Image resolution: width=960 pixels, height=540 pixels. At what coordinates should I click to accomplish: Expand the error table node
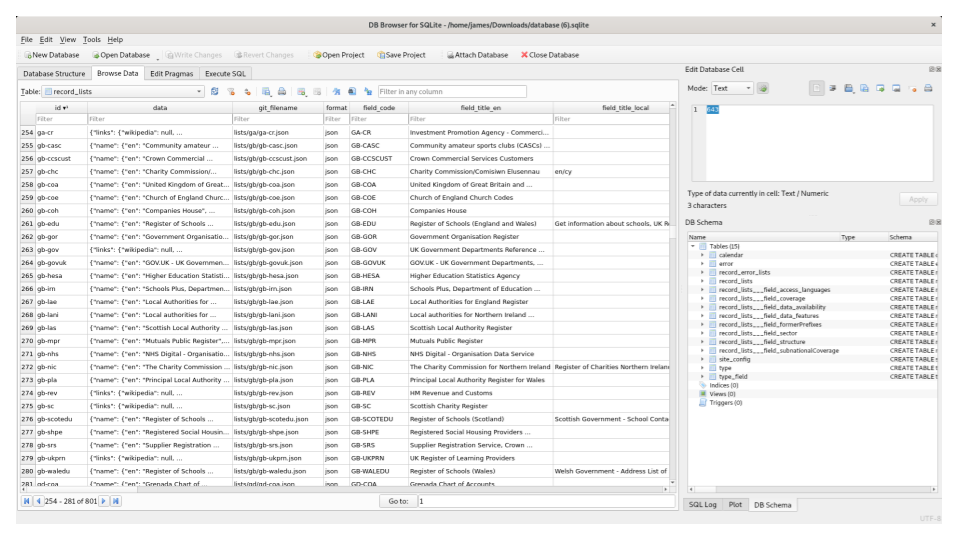(702, 263)
